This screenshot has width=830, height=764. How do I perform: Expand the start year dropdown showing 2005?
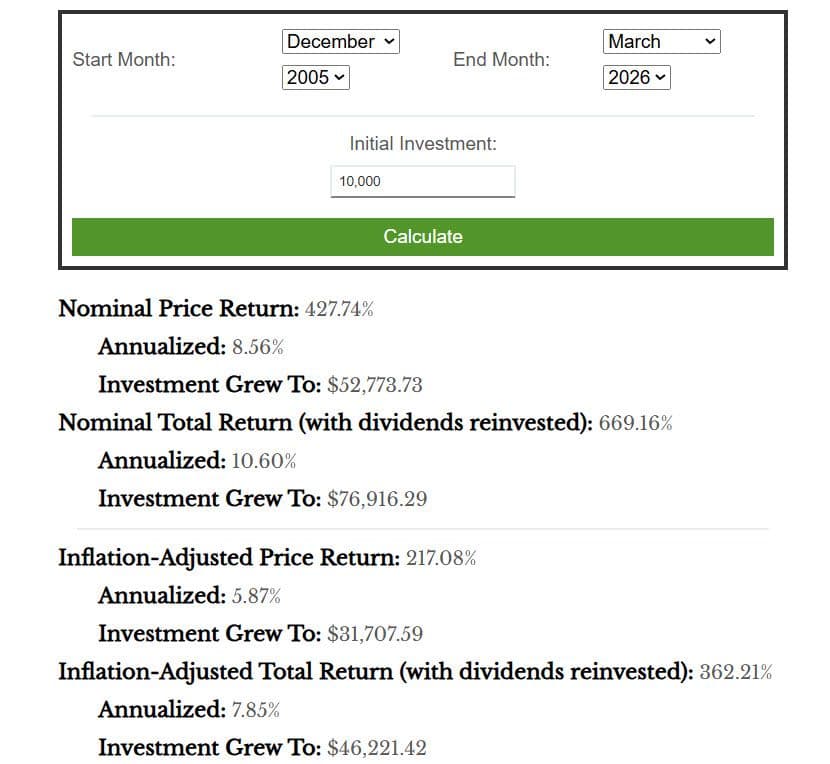pos(316,77)
